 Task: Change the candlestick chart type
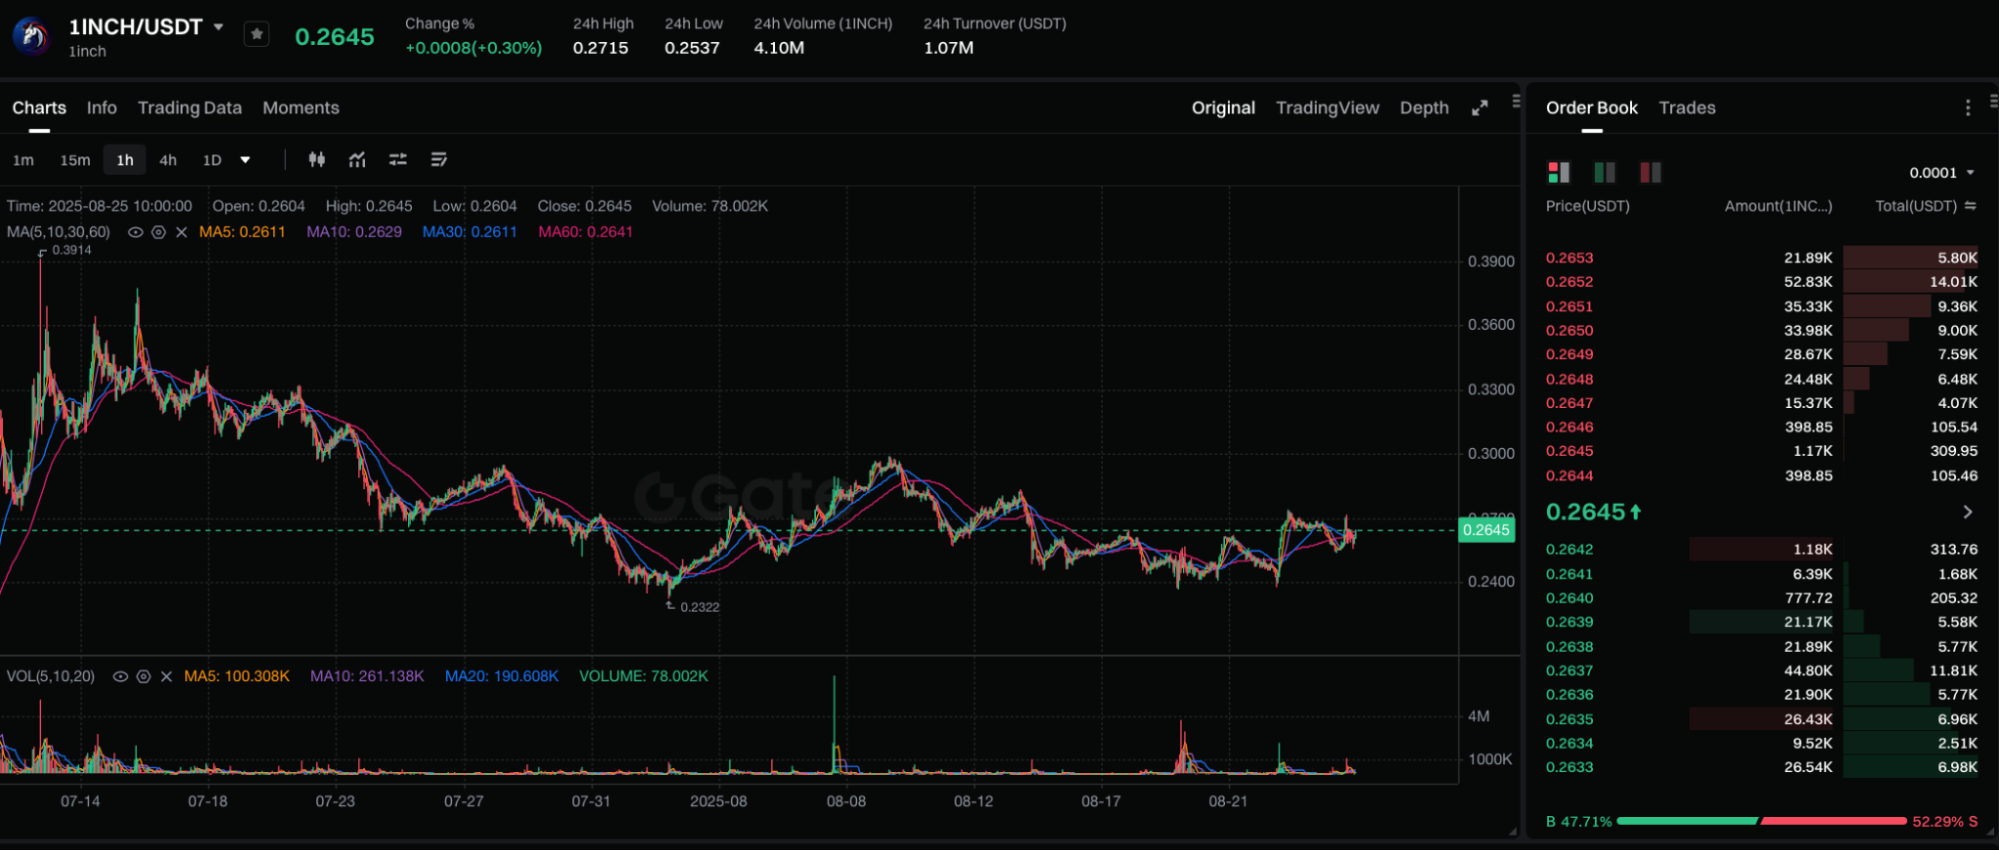tap(317, 159)
